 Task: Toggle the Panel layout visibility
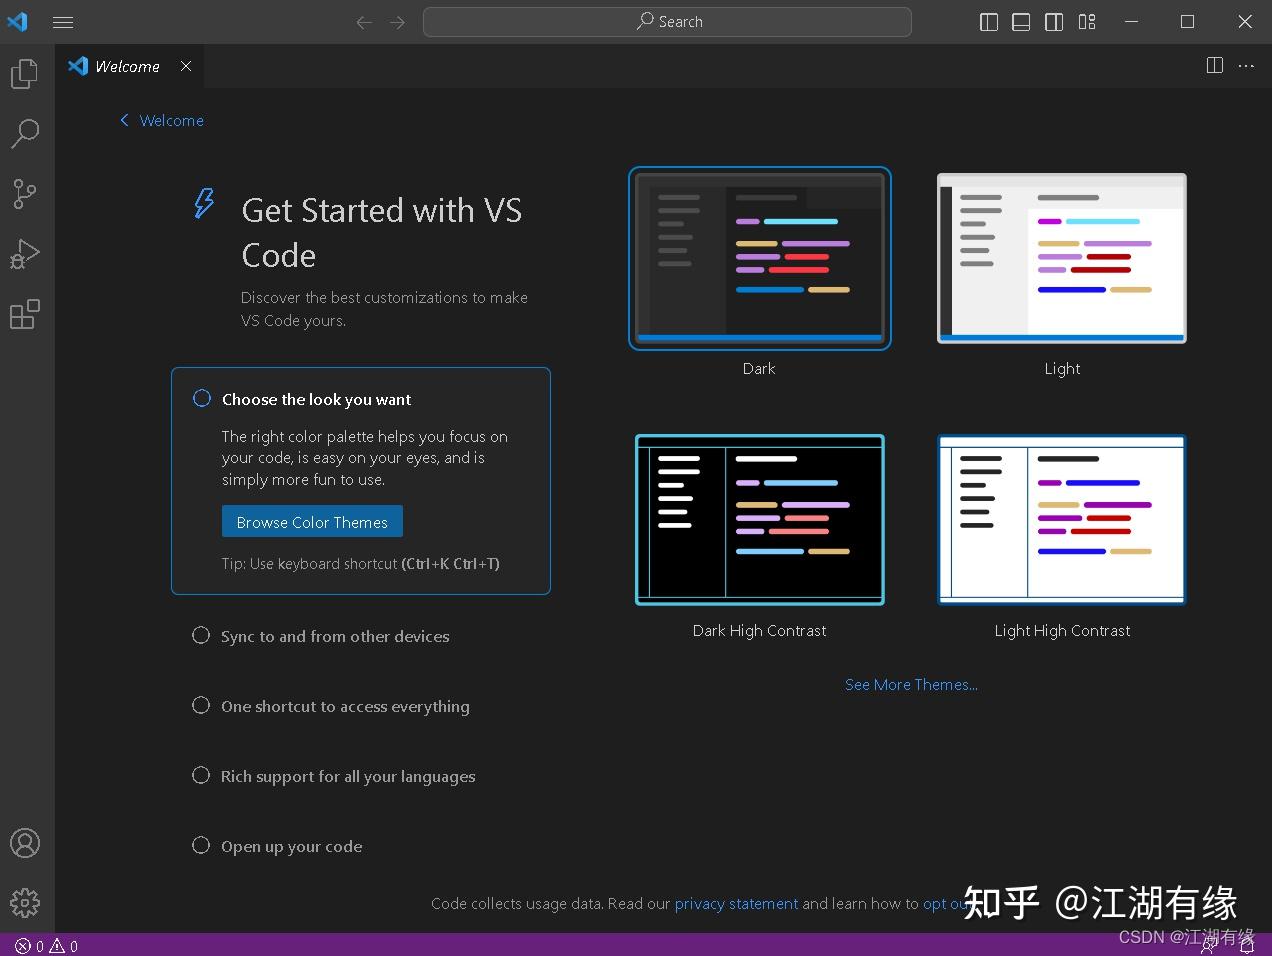pyautogui.click(x=1021, y=21)
